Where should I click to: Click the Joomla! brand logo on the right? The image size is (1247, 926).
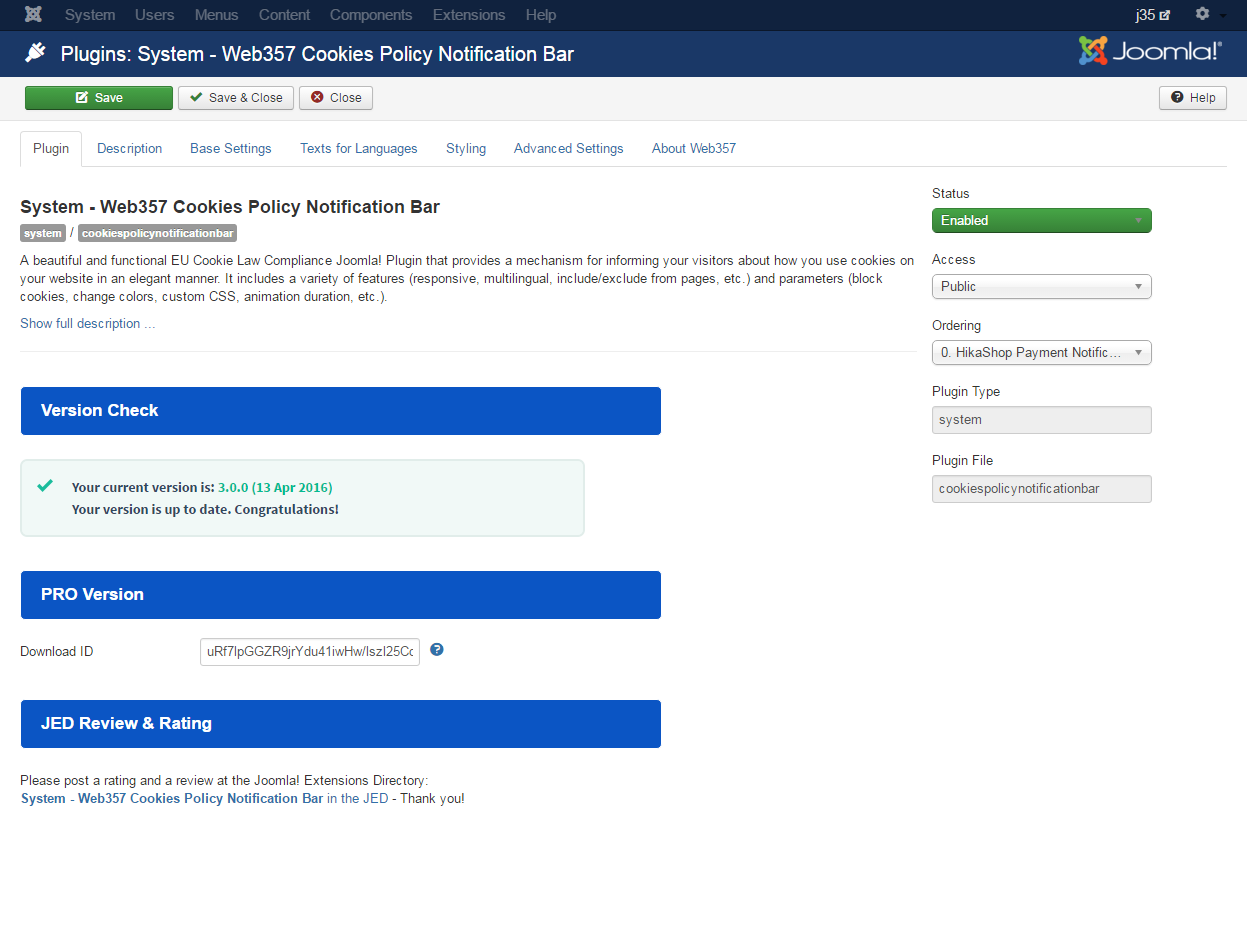pyautogui.click(x=1150, y=51)
